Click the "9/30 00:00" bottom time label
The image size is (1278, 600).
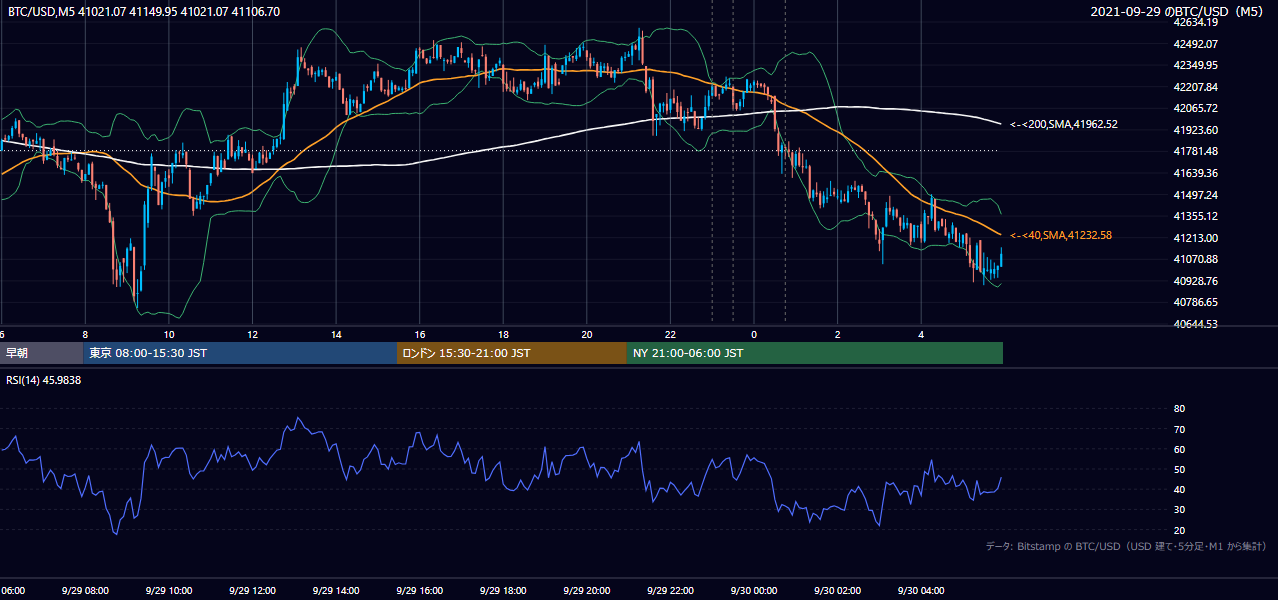753,591
